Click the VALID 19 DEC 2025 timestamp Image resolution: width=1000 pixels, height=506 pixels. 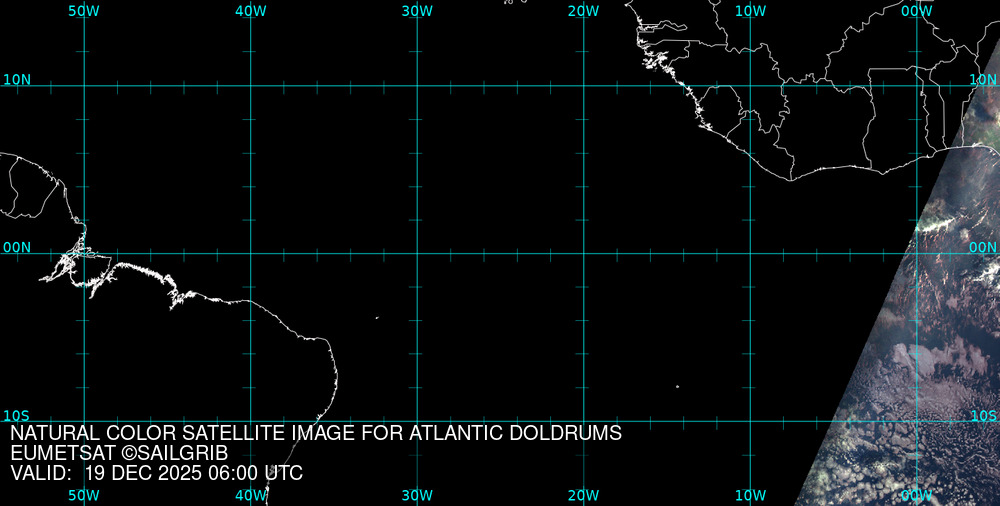156,473
